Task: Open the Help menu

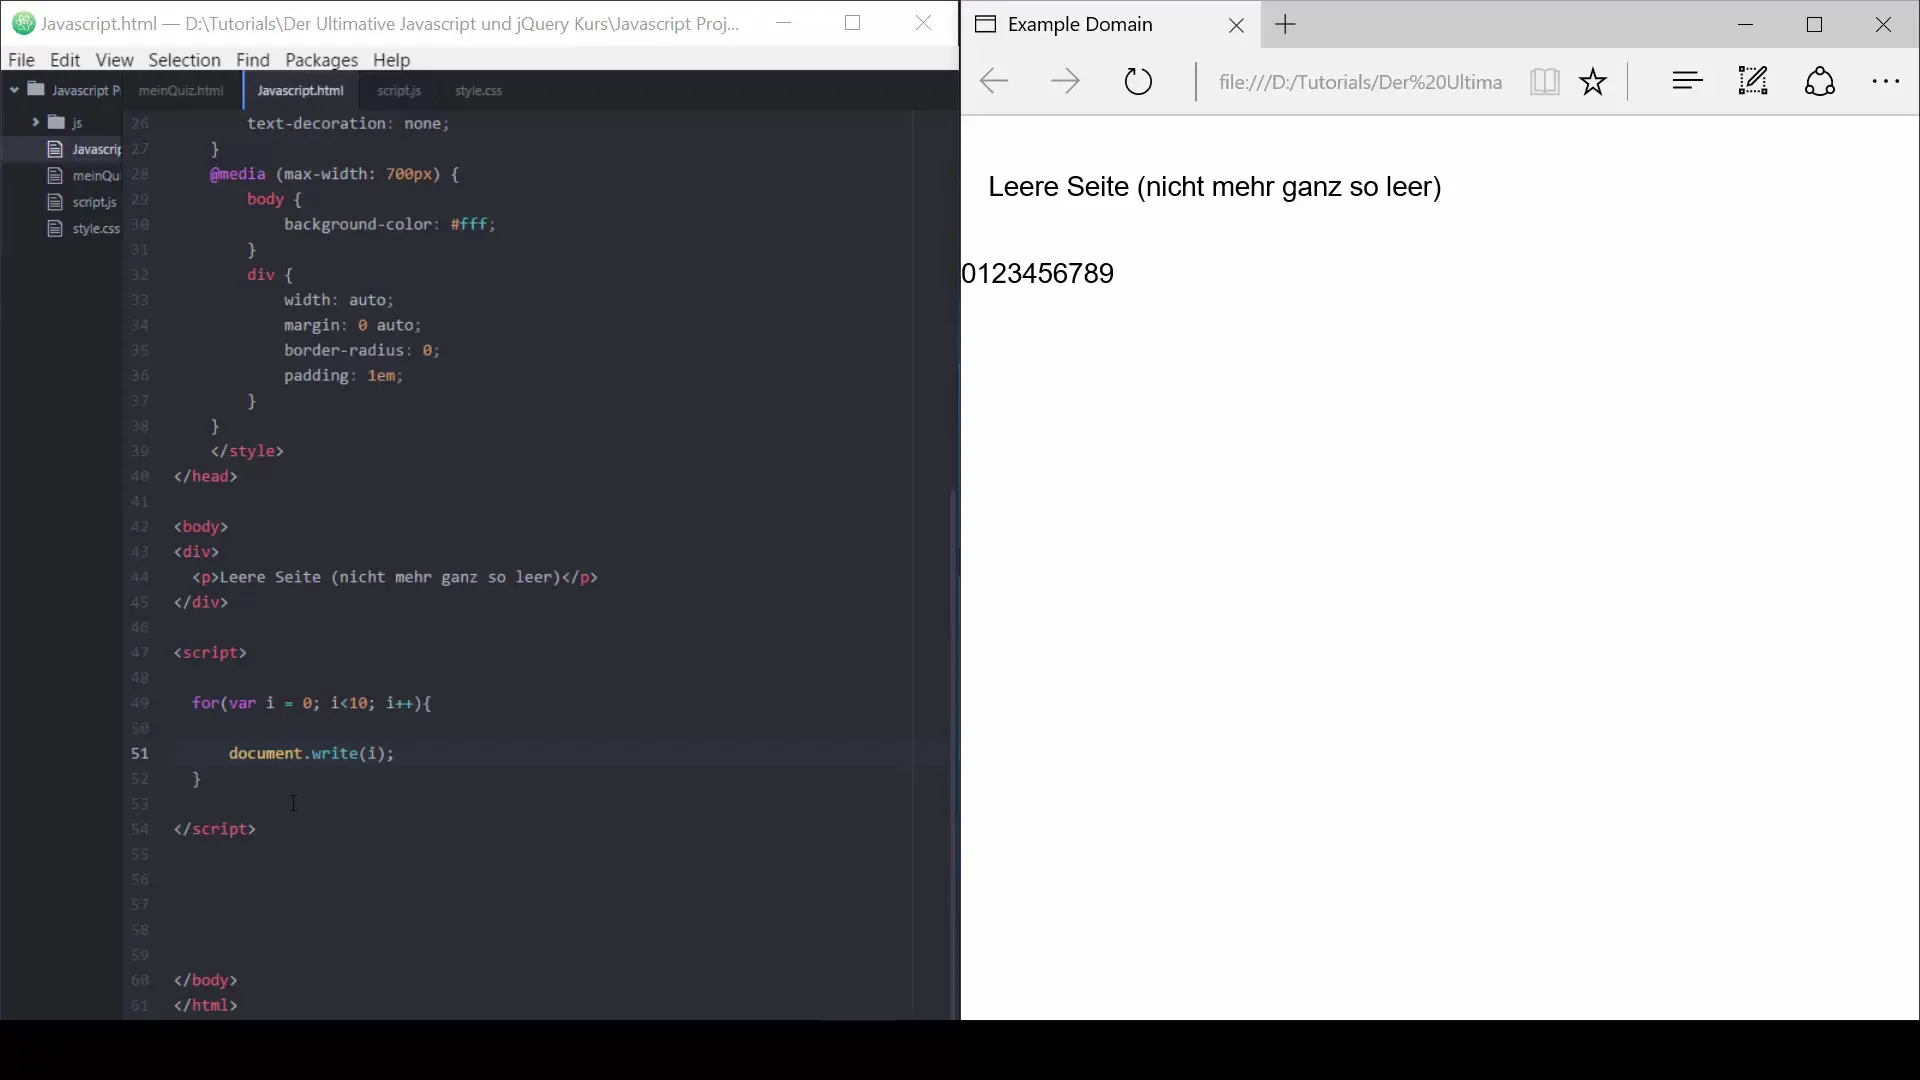Action: coord(391,60)
